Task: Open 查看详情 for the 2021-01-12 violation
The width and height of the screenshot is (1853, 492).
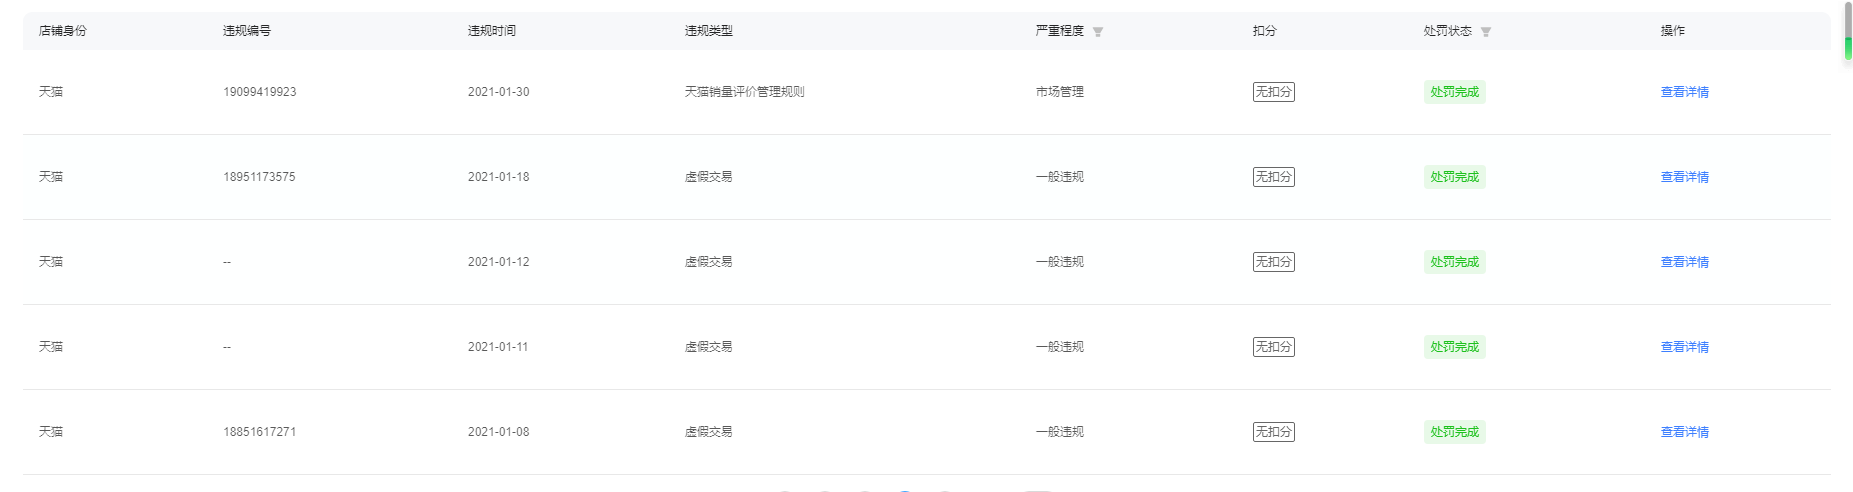Action: (1685, 262)
